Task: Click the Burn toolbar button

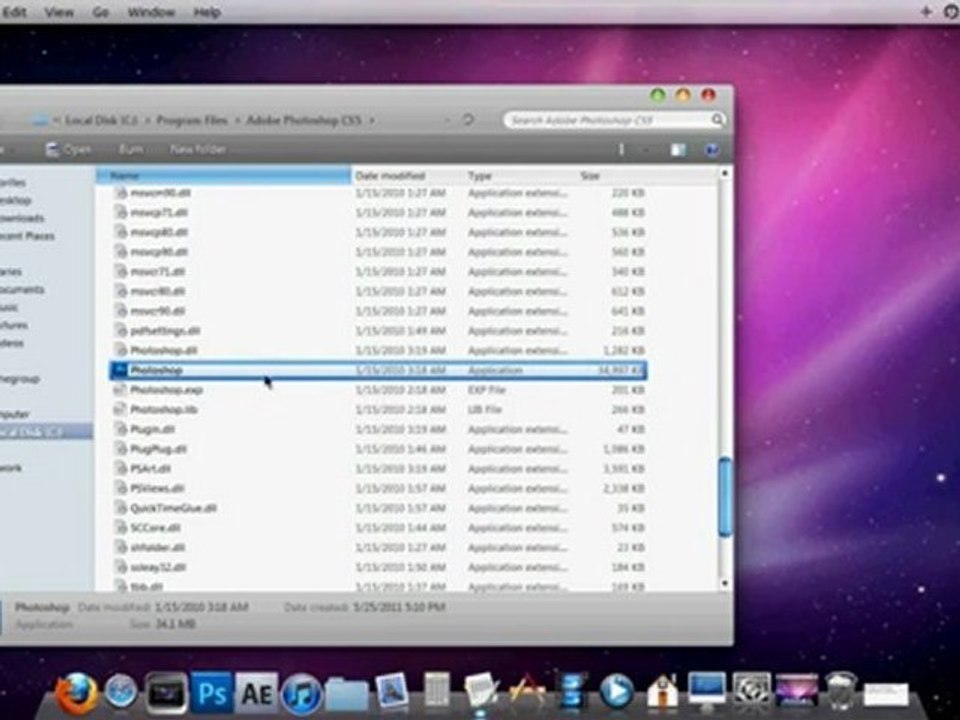Action: pos(131,149)
